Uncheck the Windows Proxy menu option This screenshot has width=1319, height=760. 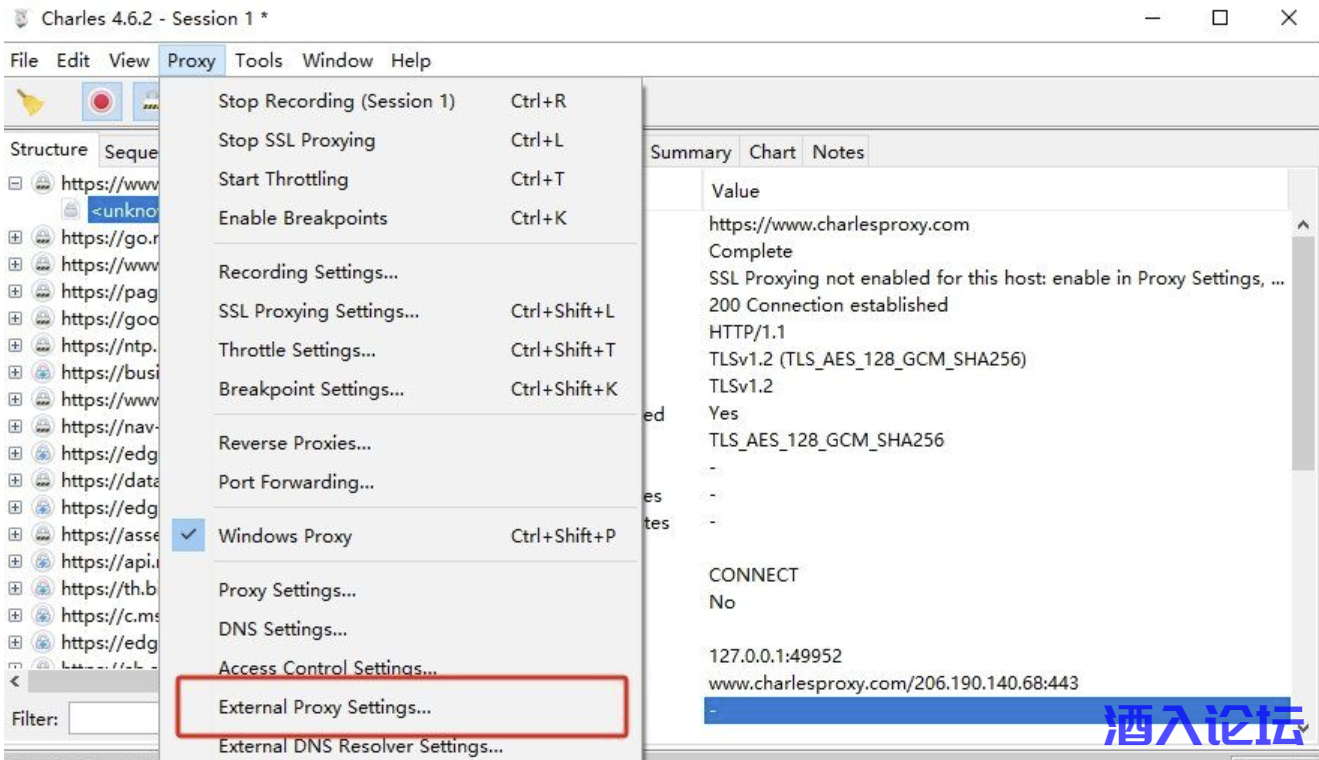[285, 536]
